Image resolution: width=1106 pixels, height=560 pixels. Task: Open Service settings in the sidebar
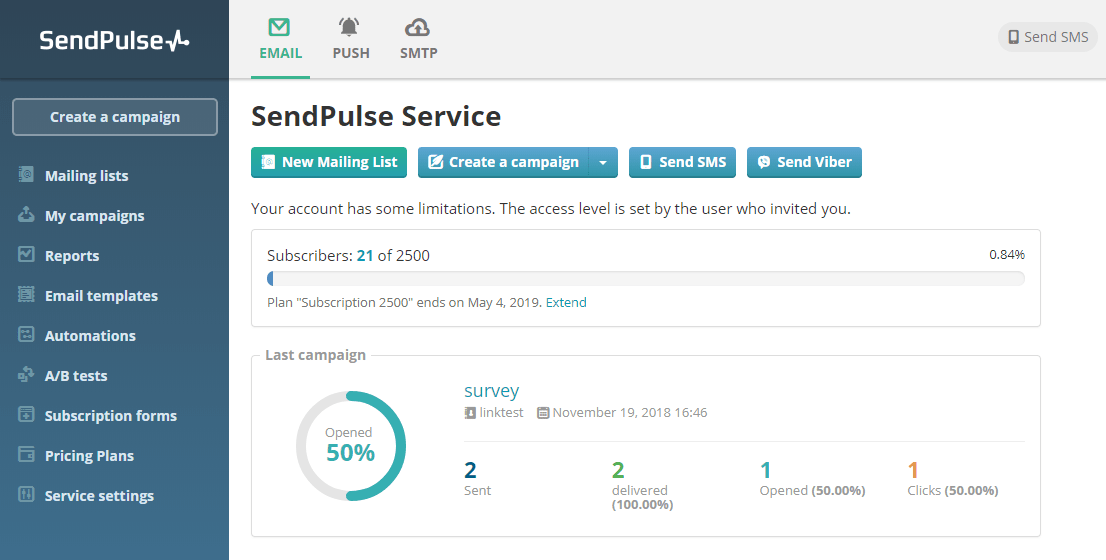tap(99, 496)
